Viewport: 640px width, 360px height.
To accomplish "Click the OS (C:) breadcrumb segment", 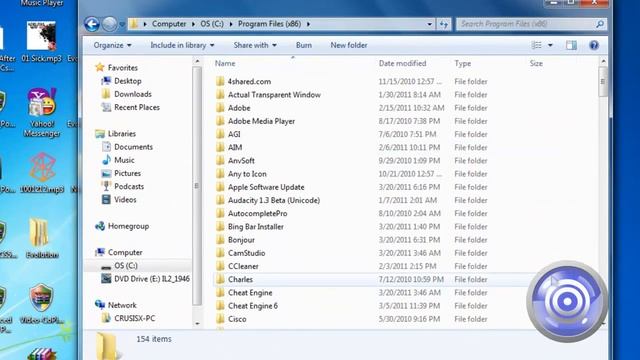I will coord(212,24).
